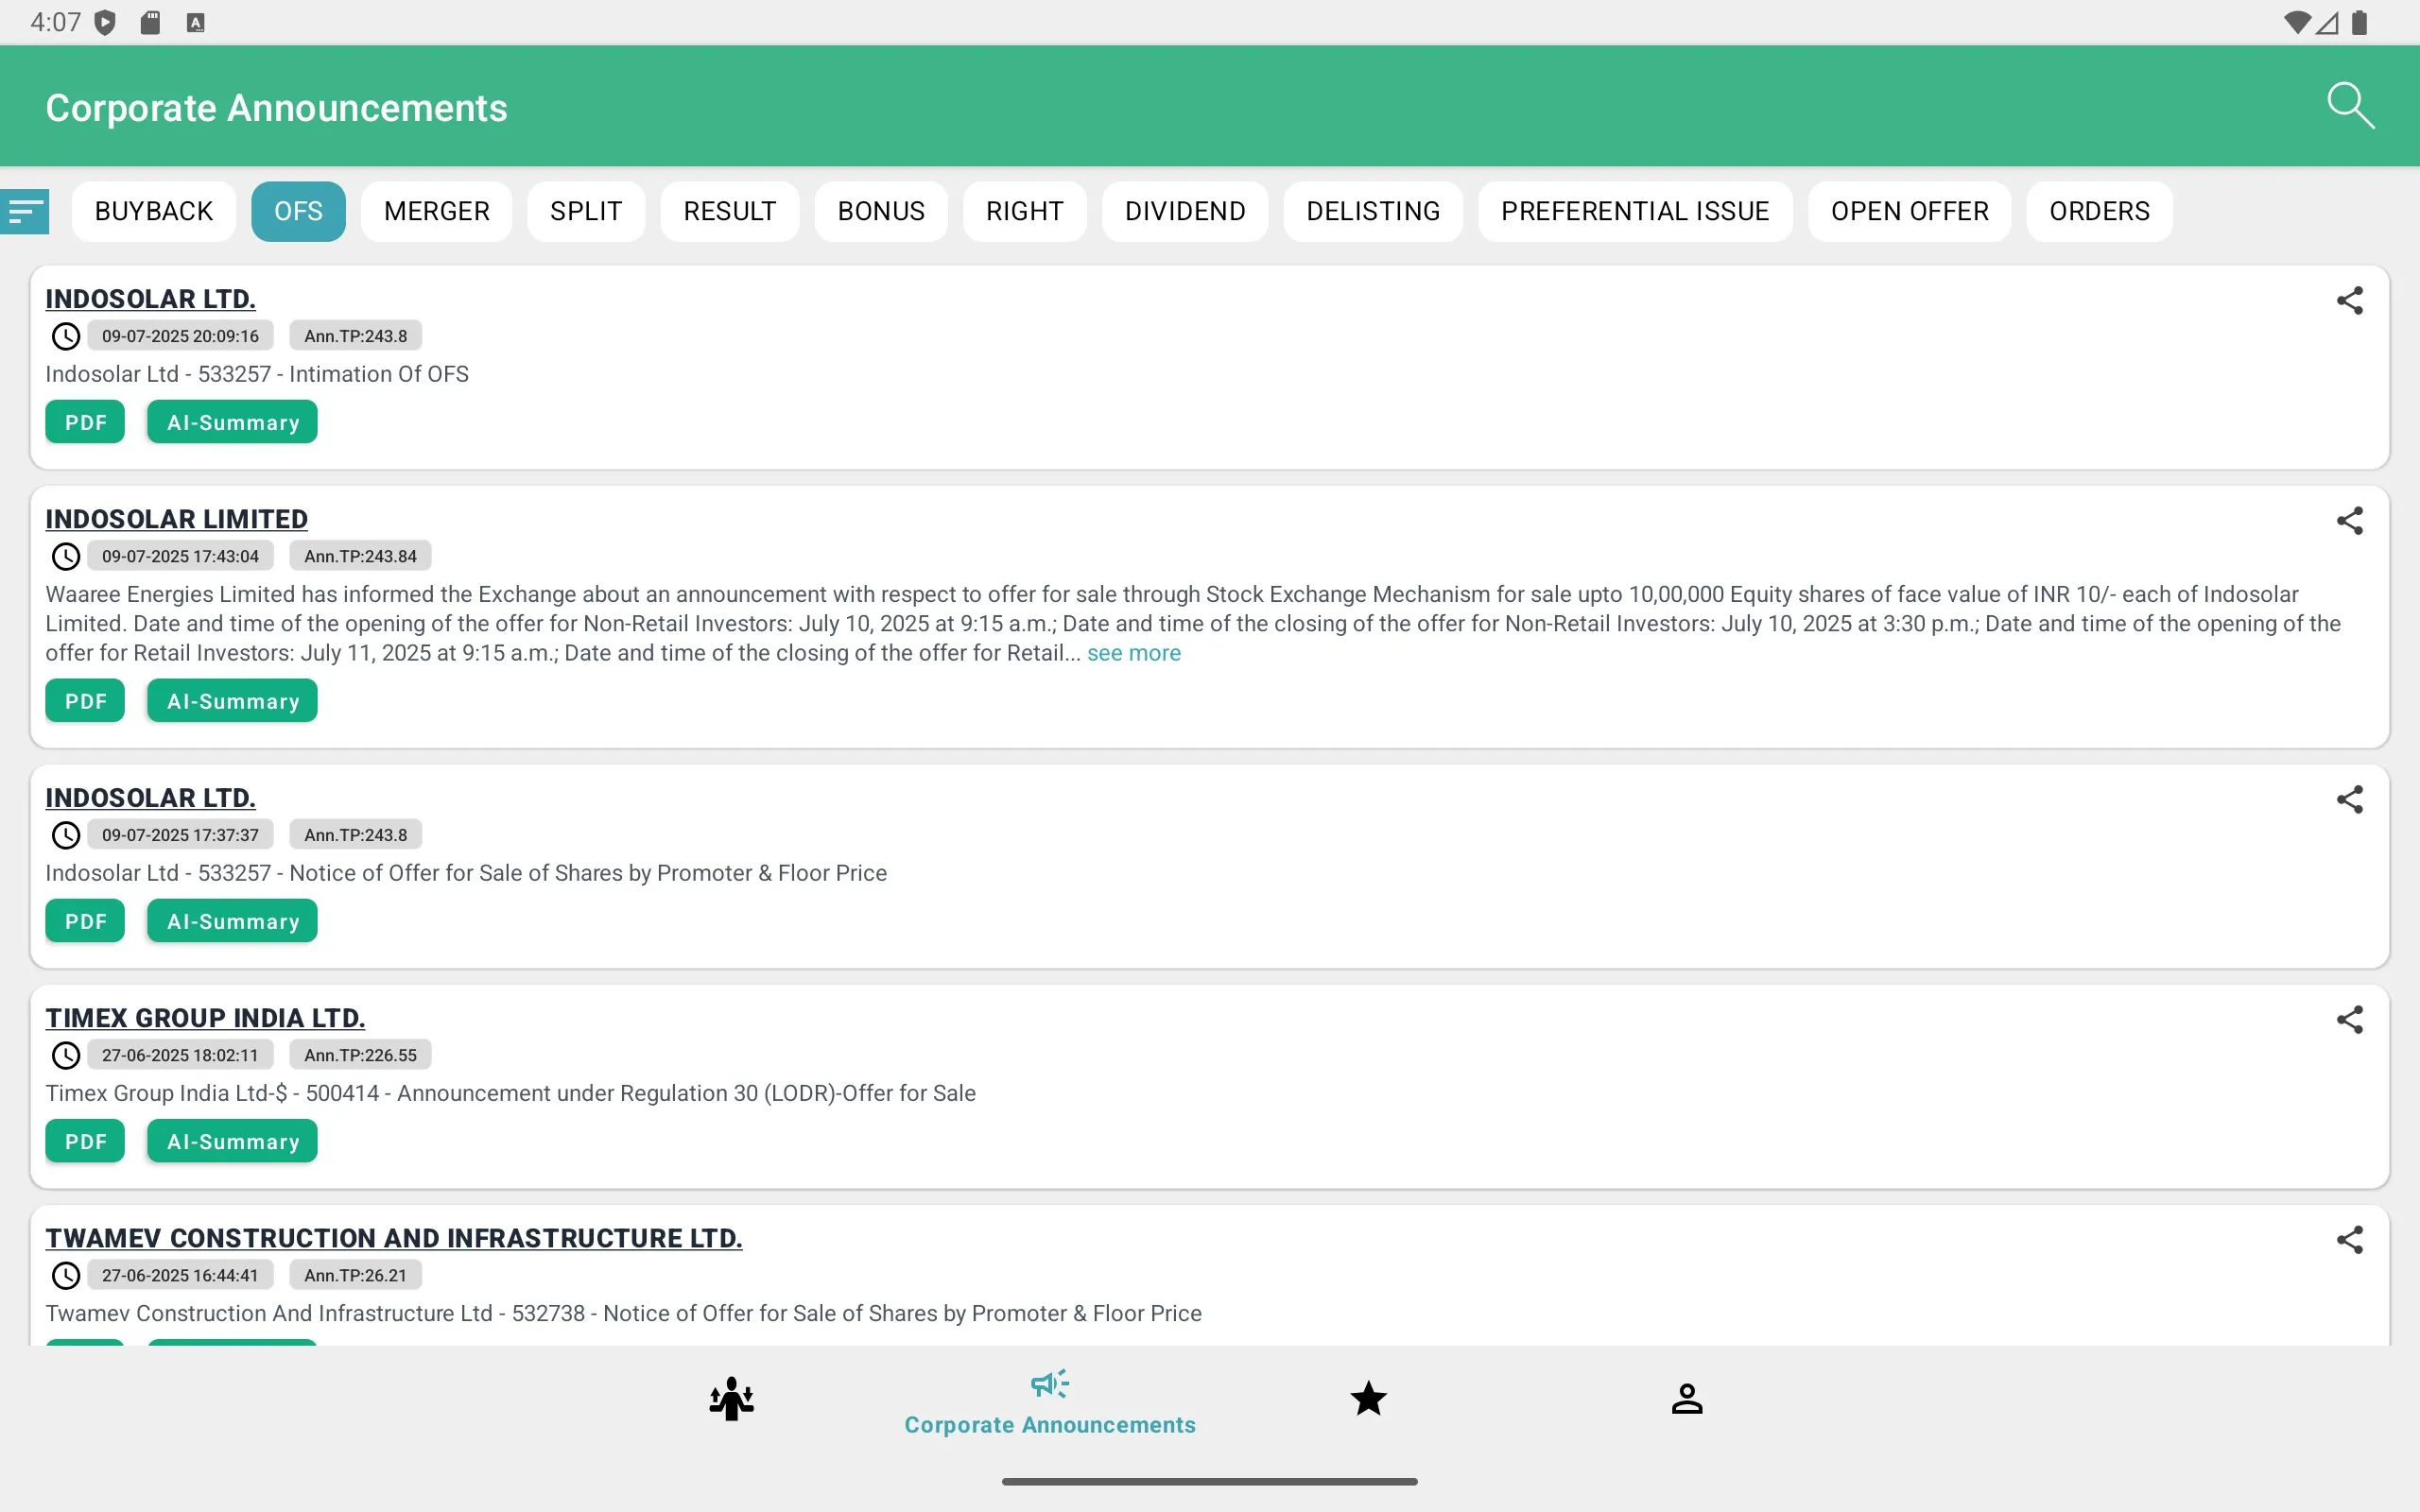Open AI-Summary for Indosolar Notice of Offer 17:37:37
The height and width of the screenshot is (1512, 2420).
[x=232, y=921]
